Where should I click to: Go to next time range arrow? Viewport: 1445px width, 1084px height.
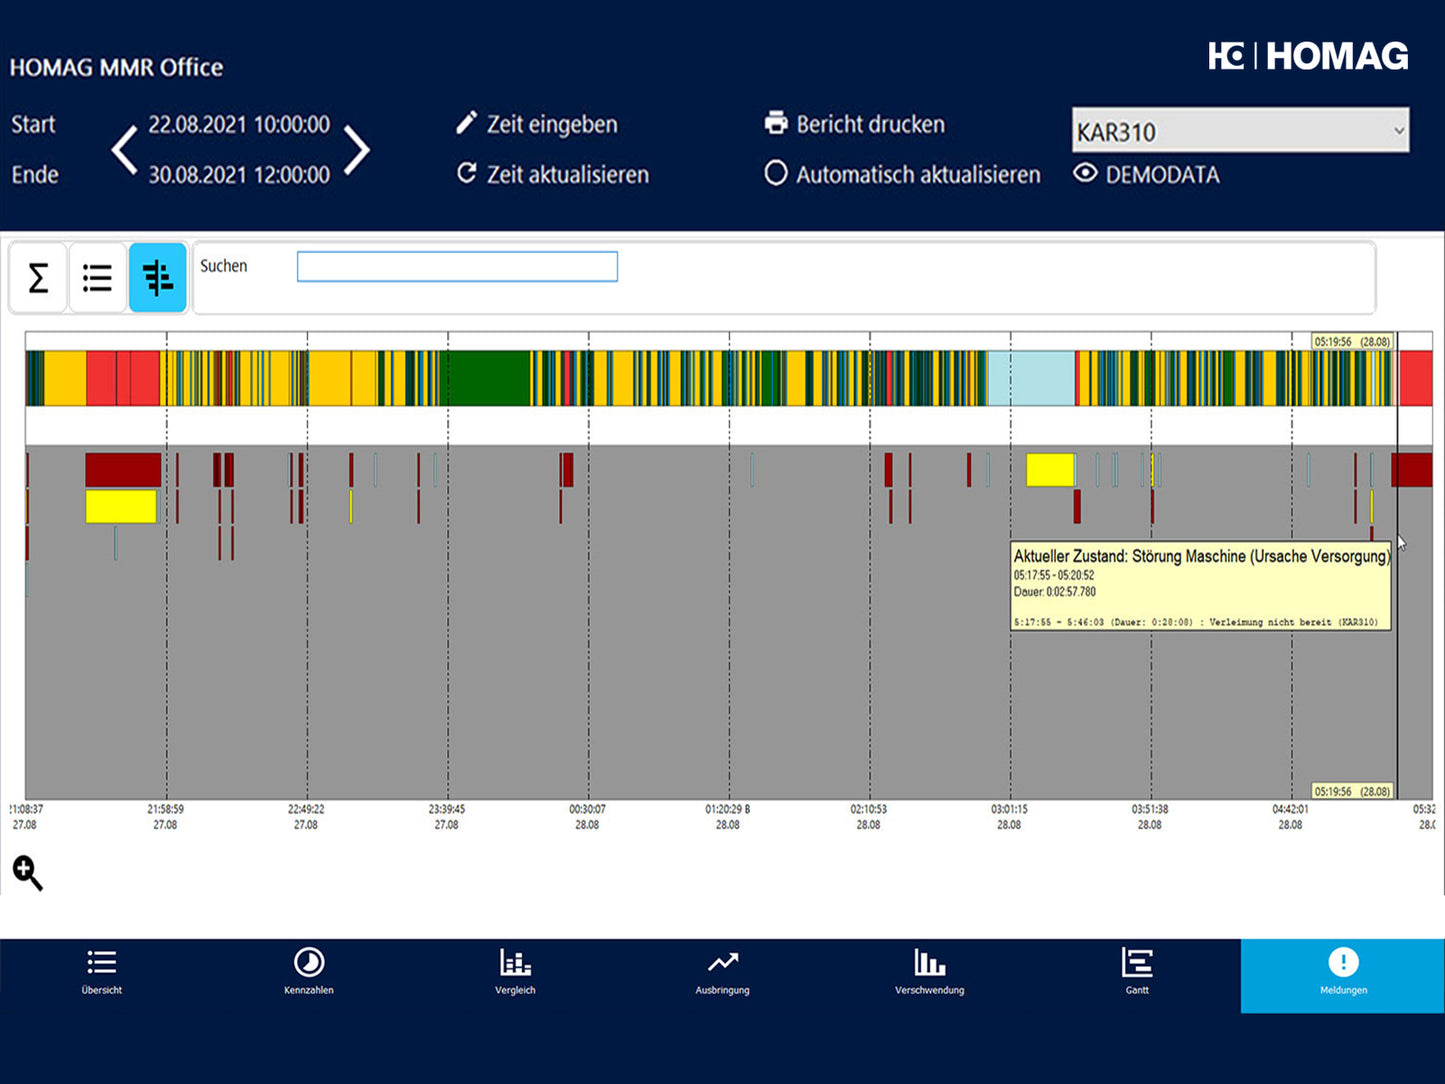coord(357,150)
